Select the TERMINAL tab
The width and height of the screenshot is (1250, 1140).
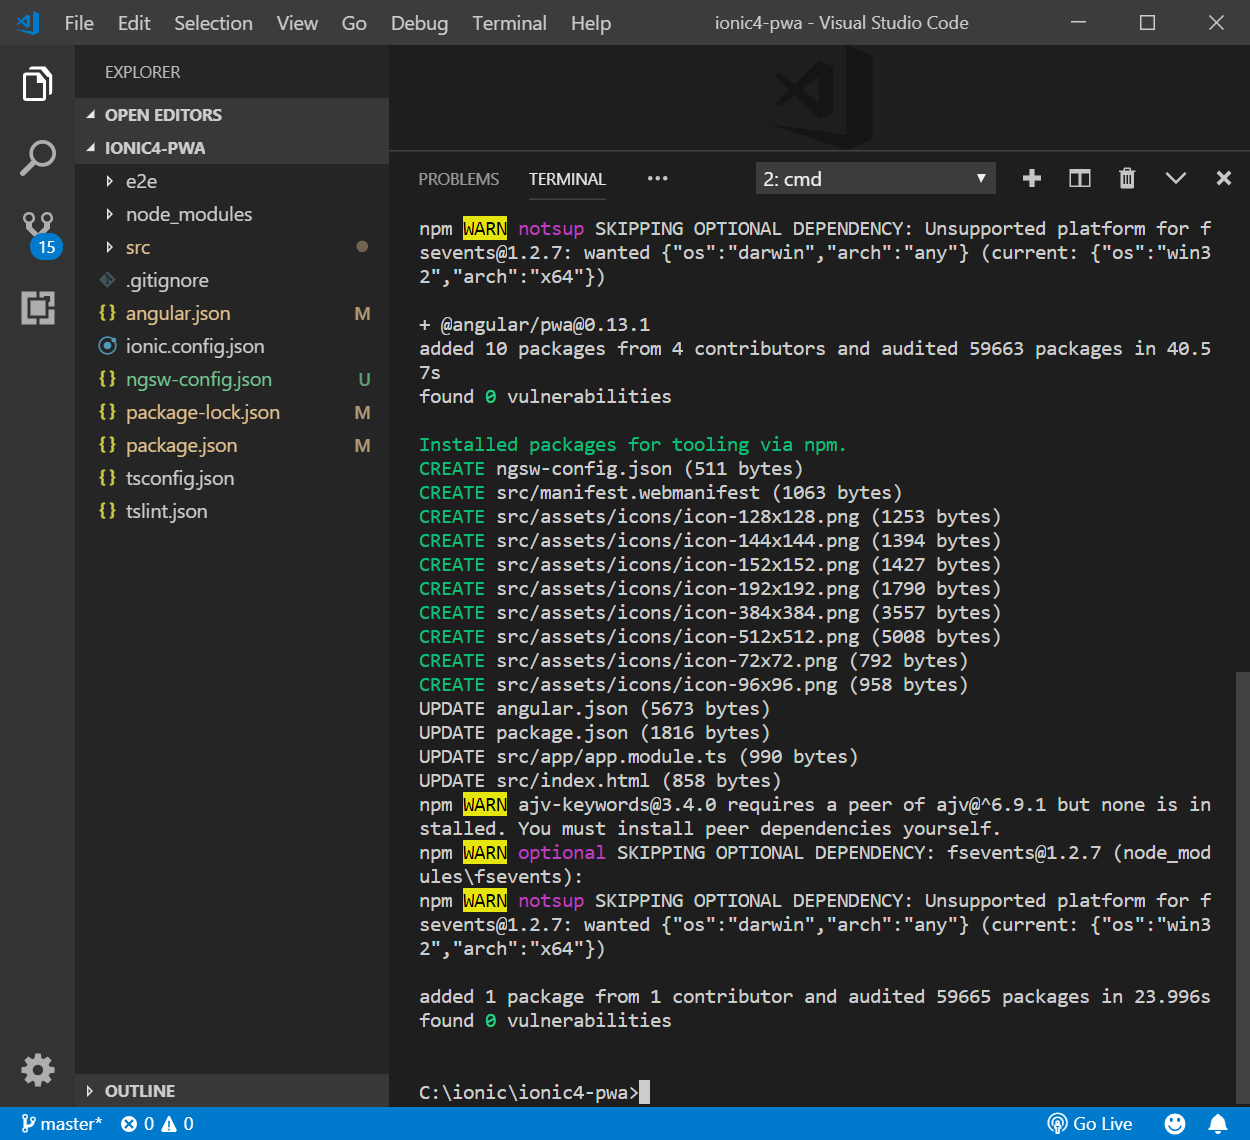click(567, 179)
